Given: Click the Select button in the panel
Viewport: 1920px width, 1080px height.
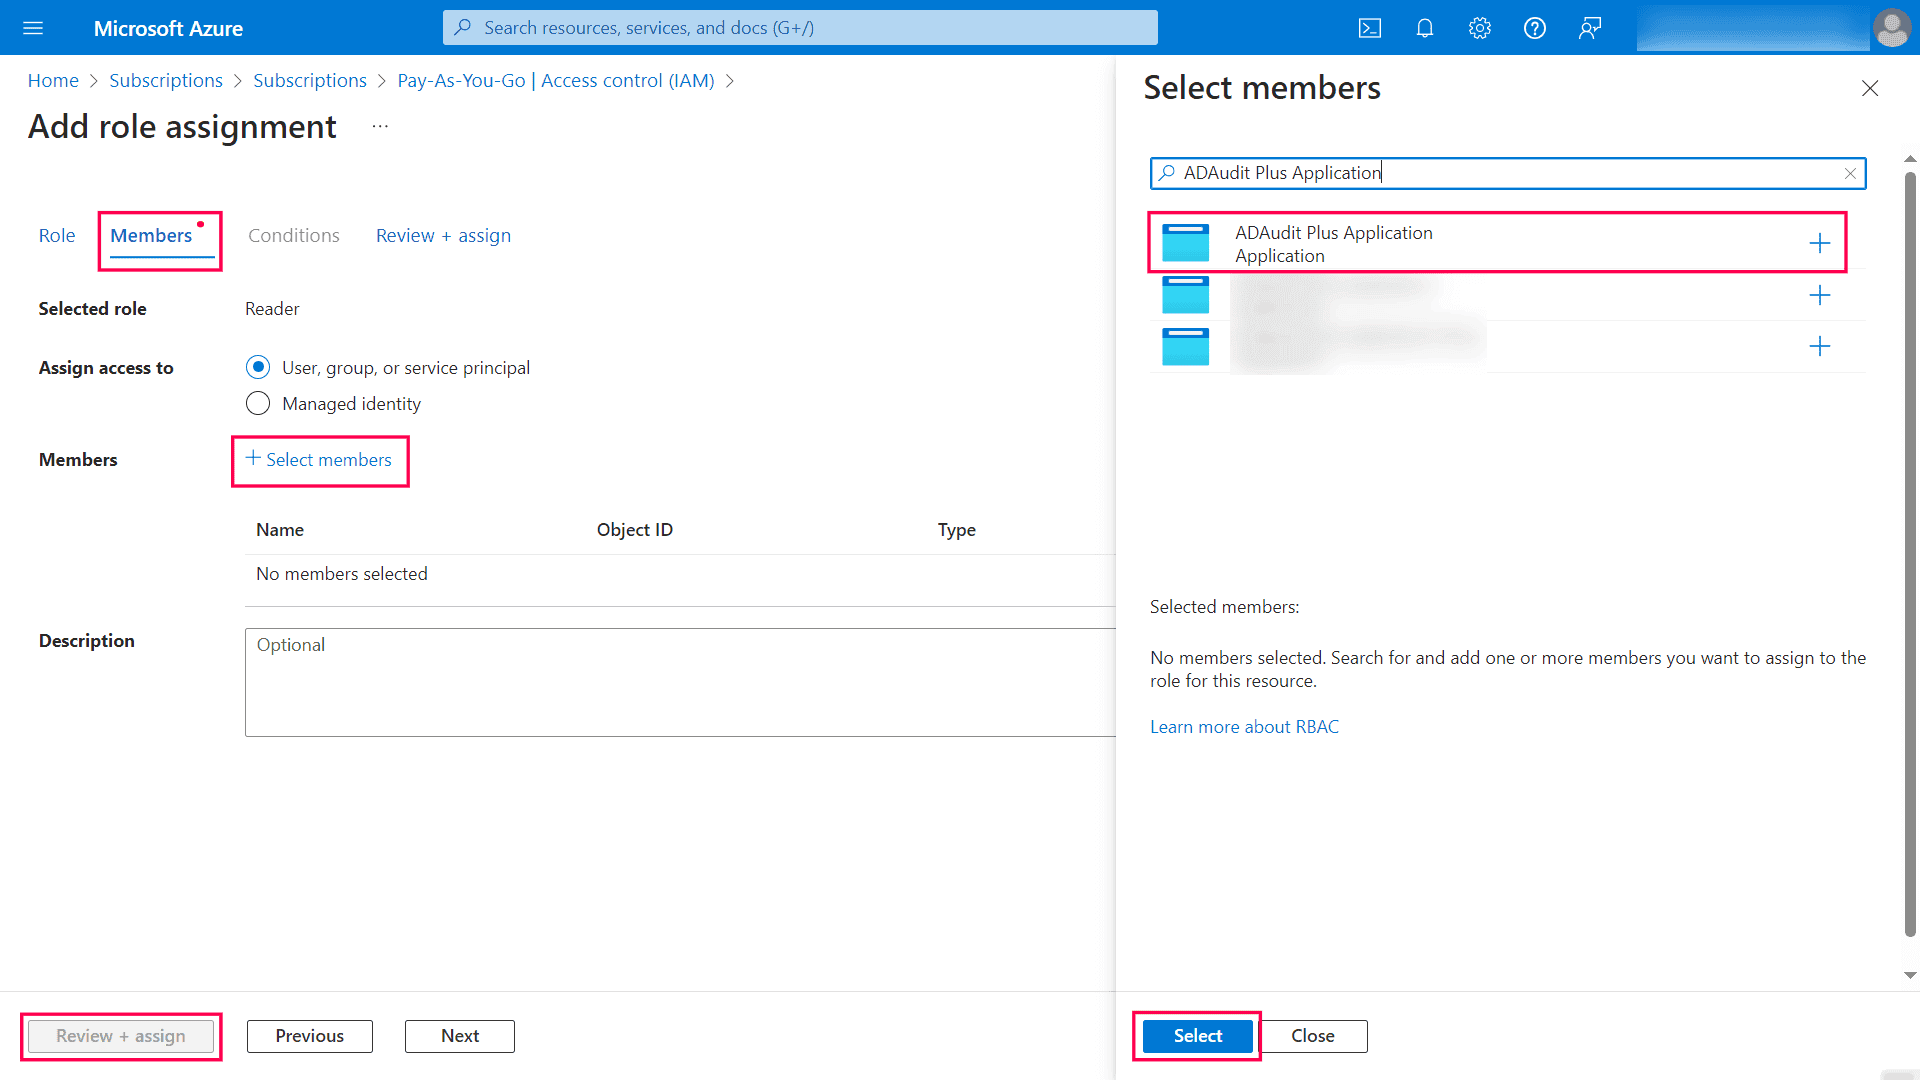Looking at the screenshot, I should point(1196,1036).
